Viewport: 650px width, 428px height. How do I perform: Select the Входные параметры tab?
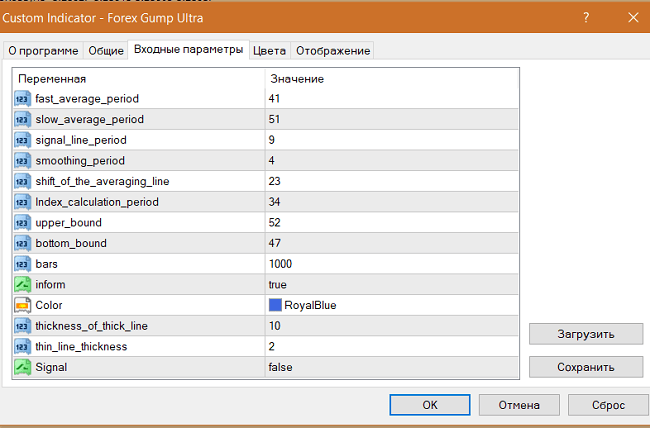[x=189, y=49]
